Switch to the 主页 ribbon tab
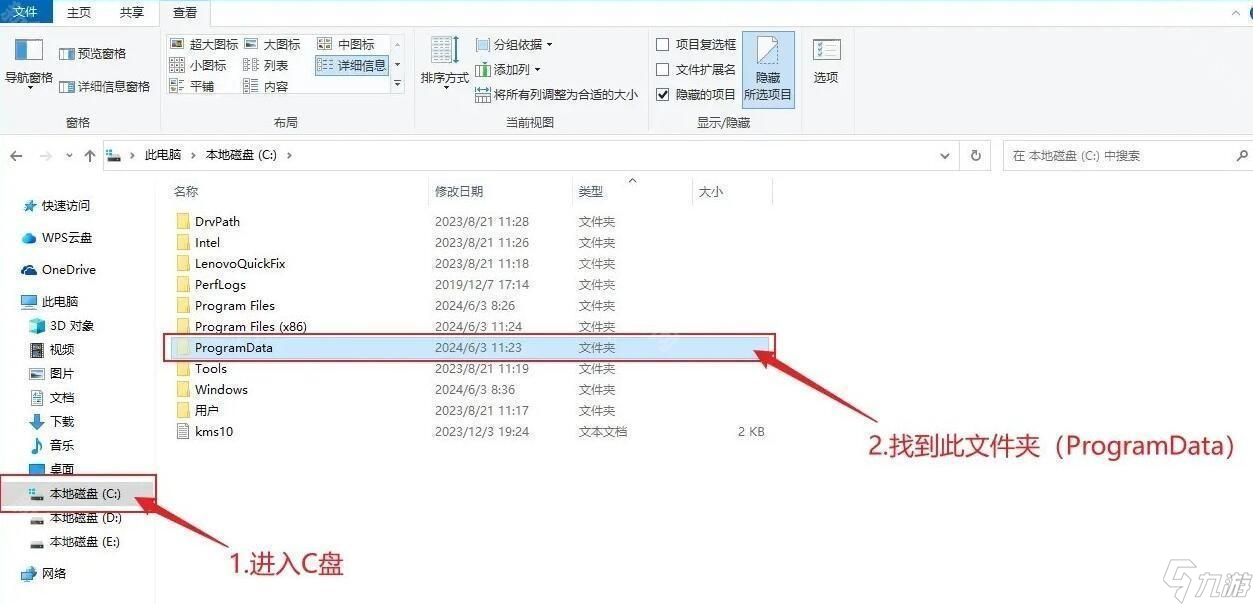Screen dimensions: 1253x604 click(x=79, y=13)
